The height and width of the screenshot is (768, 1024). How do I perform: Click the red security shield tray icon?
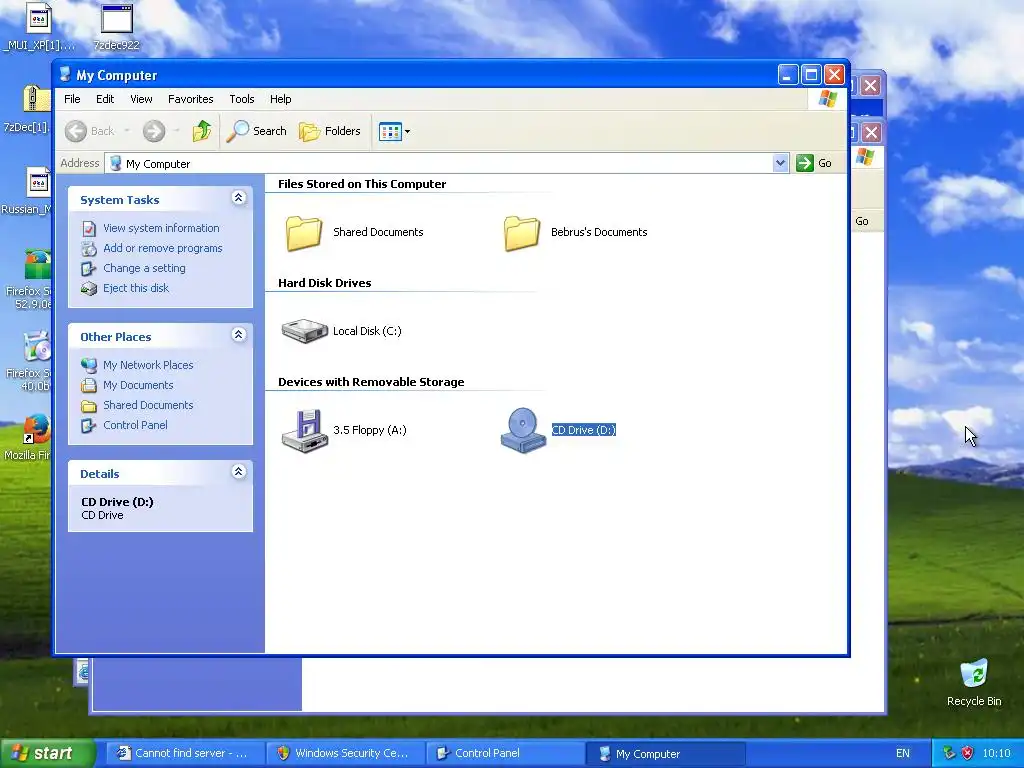point(967,754)
